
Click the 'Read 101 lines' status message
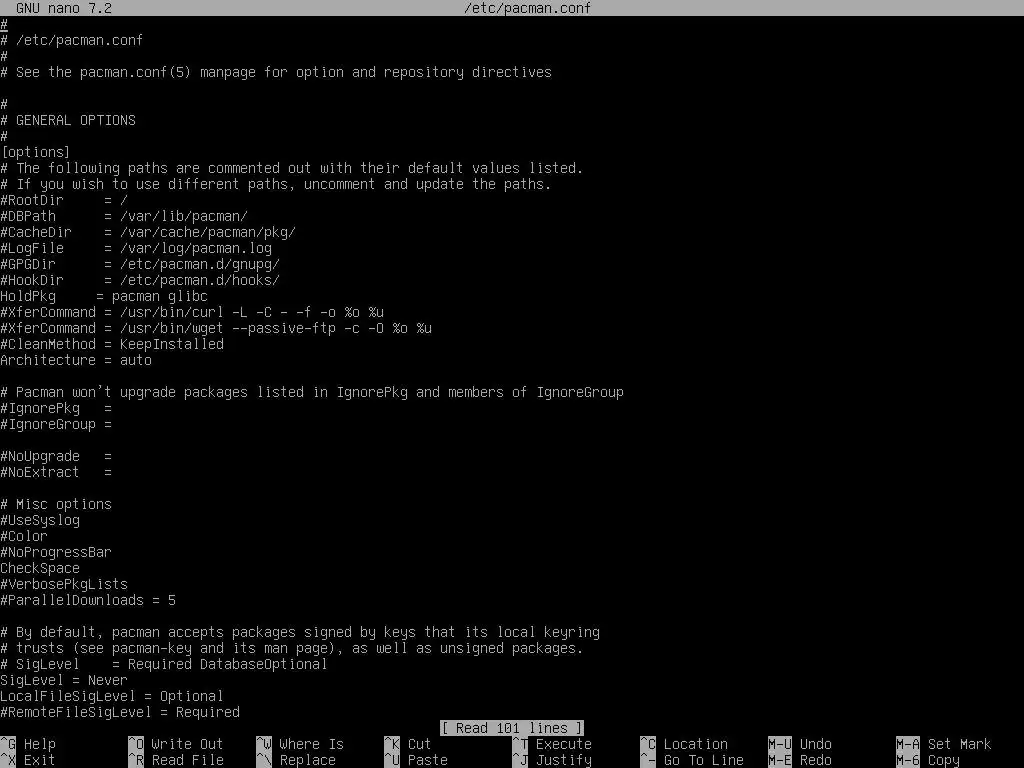[x=512, y=728]
